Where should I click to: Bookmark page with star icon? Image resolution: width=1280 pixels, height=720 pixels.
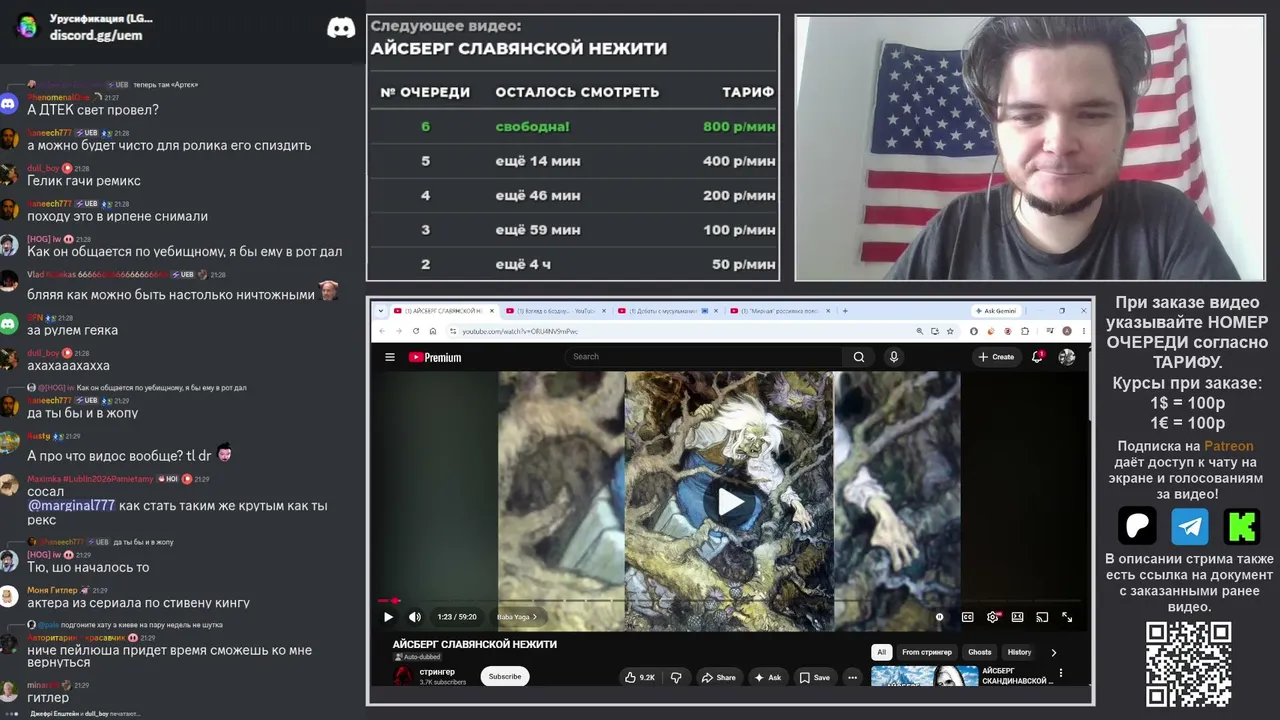point(949,331)
